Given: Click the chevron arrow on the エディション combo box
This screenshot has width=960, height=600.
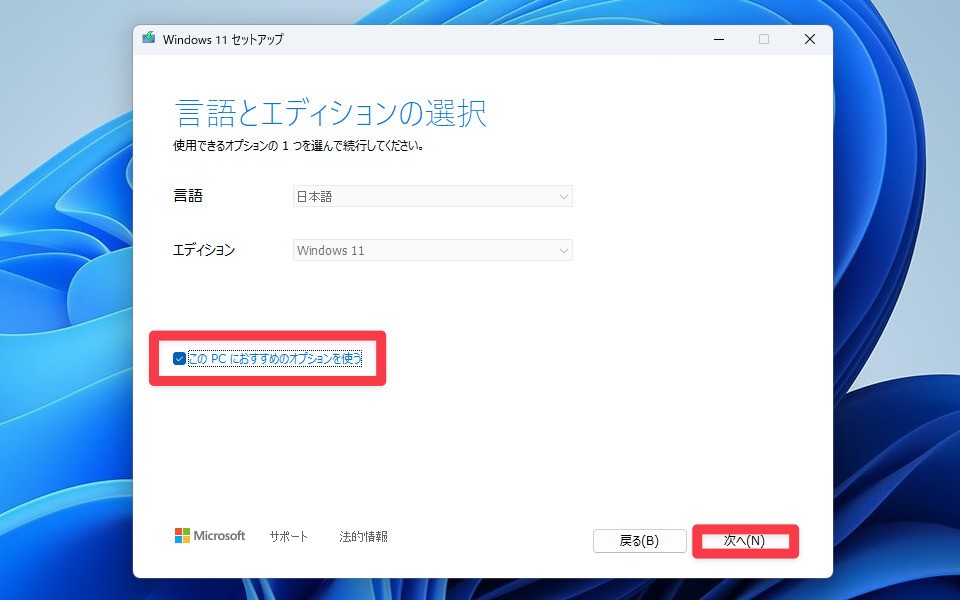Looking at the screenshot, I should click(x=563, y=250).
